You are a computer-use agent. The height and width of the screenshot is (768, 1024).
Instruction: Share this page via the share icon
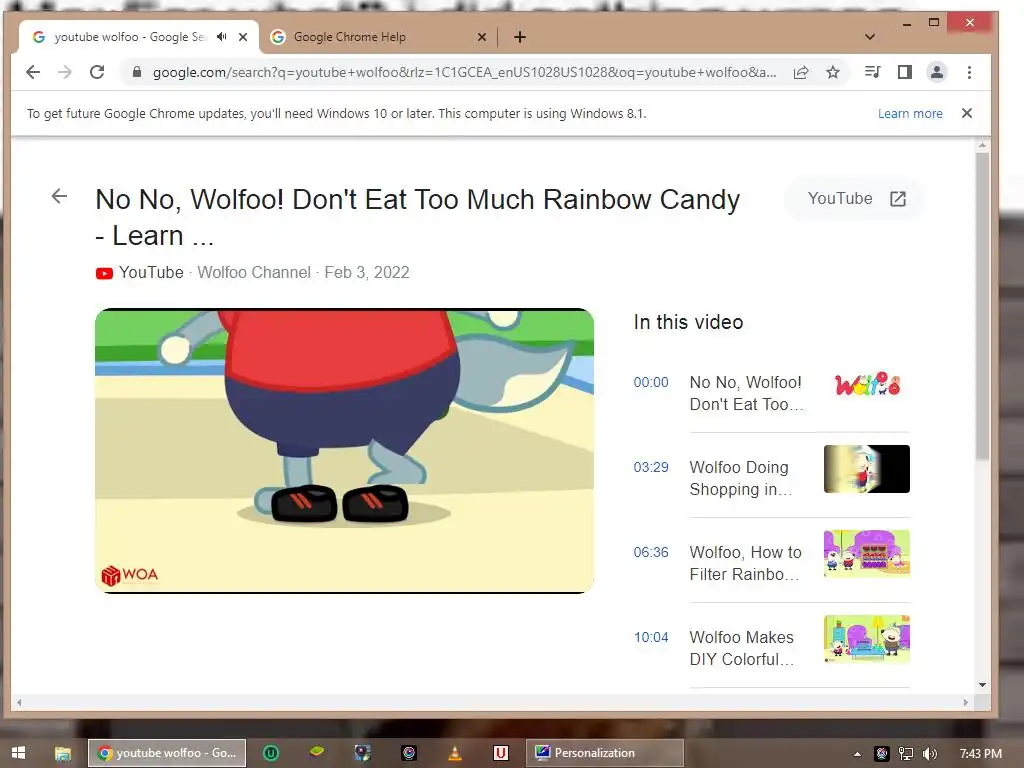[x=801, y=72]
